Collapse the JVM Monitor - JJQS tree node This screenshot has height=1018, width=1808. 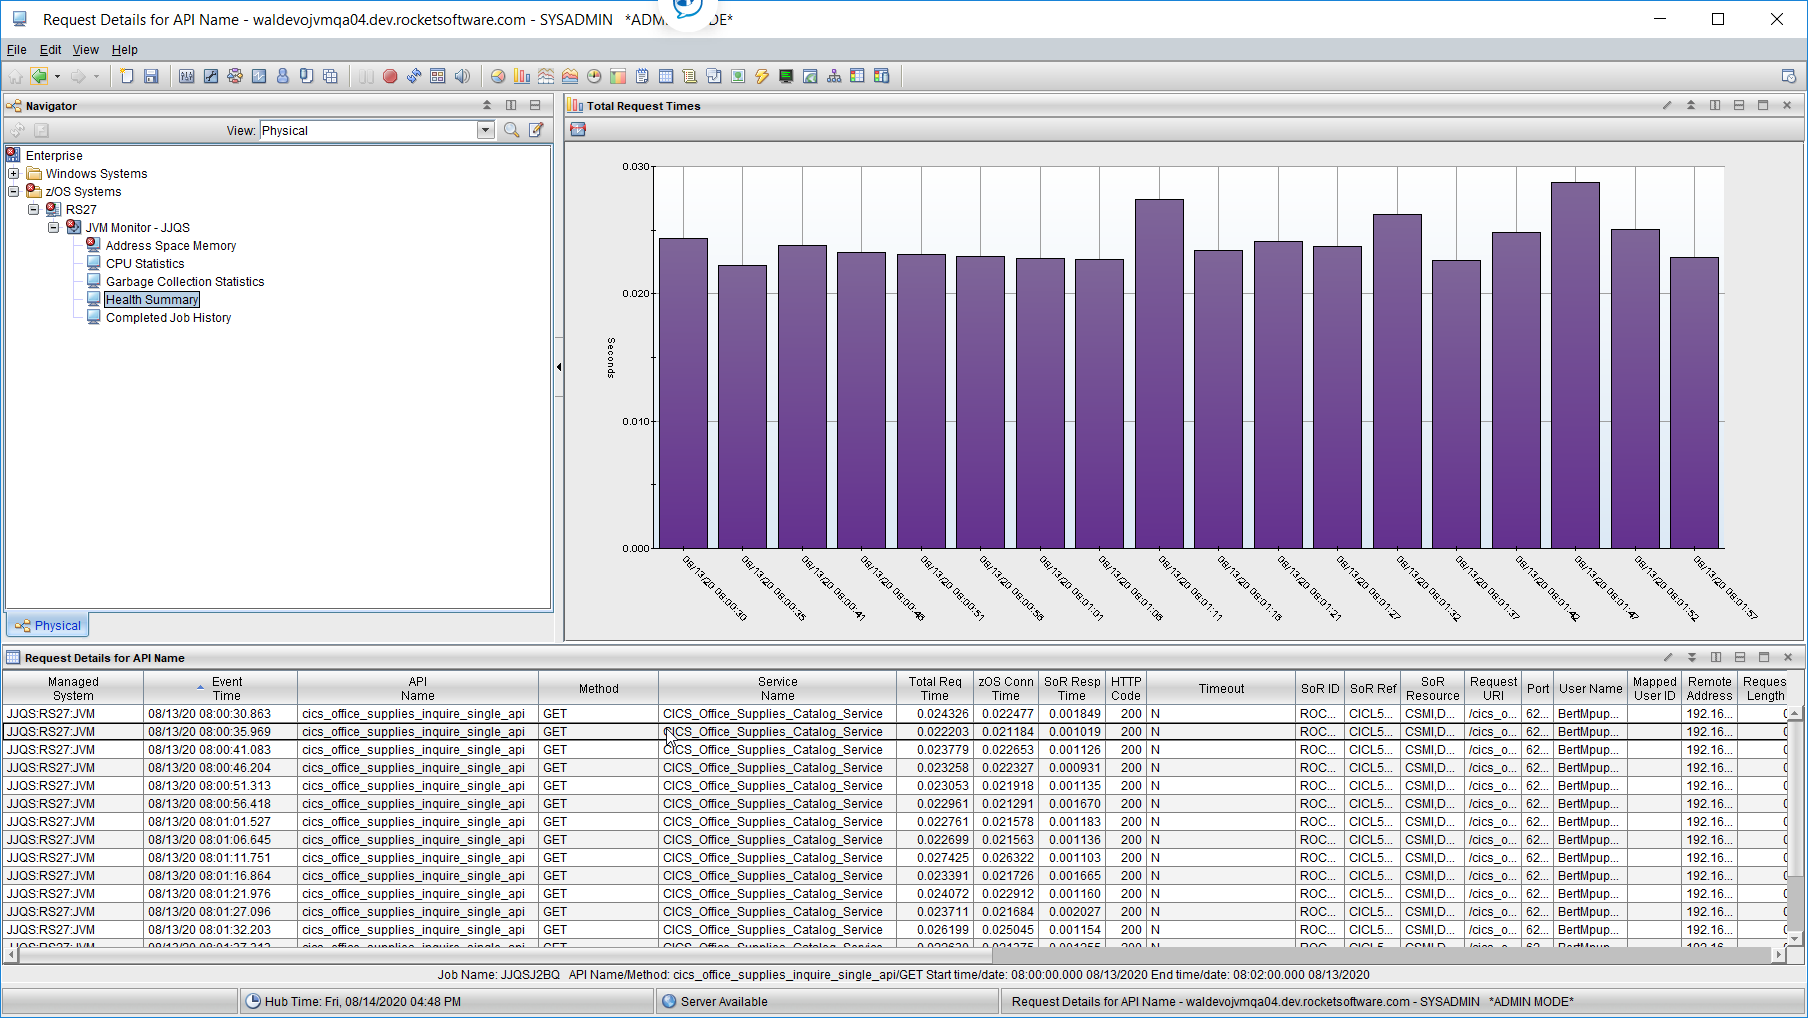pos(54,227)
